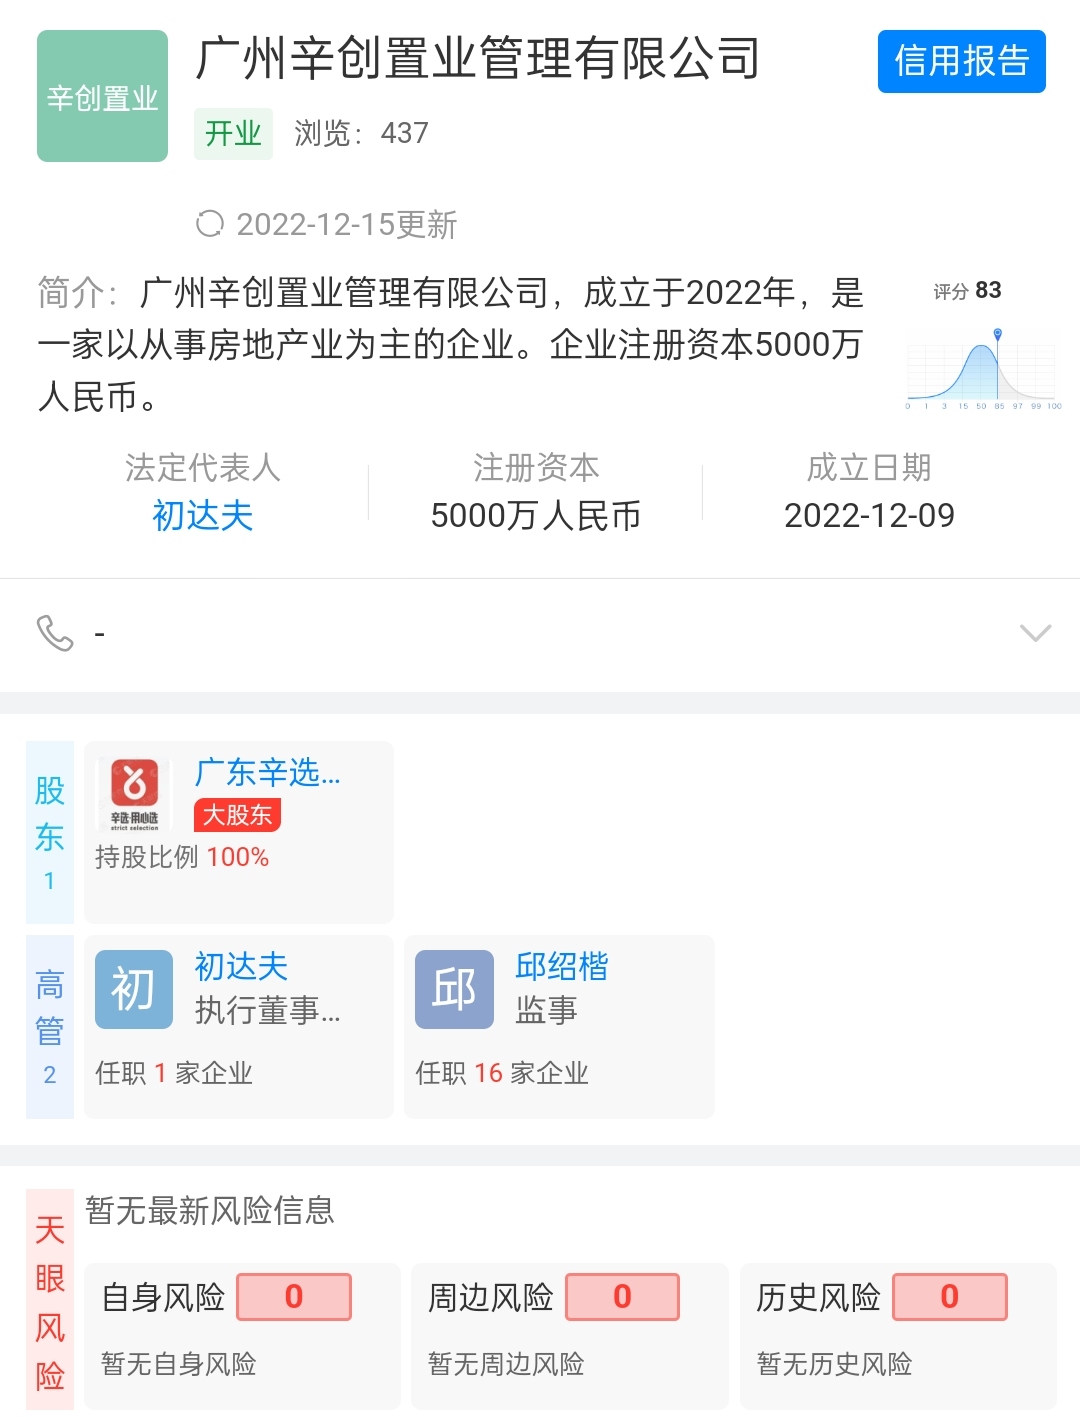
Task: Tap the 浏览: 437 view count
Action: (x=361, y=133)
